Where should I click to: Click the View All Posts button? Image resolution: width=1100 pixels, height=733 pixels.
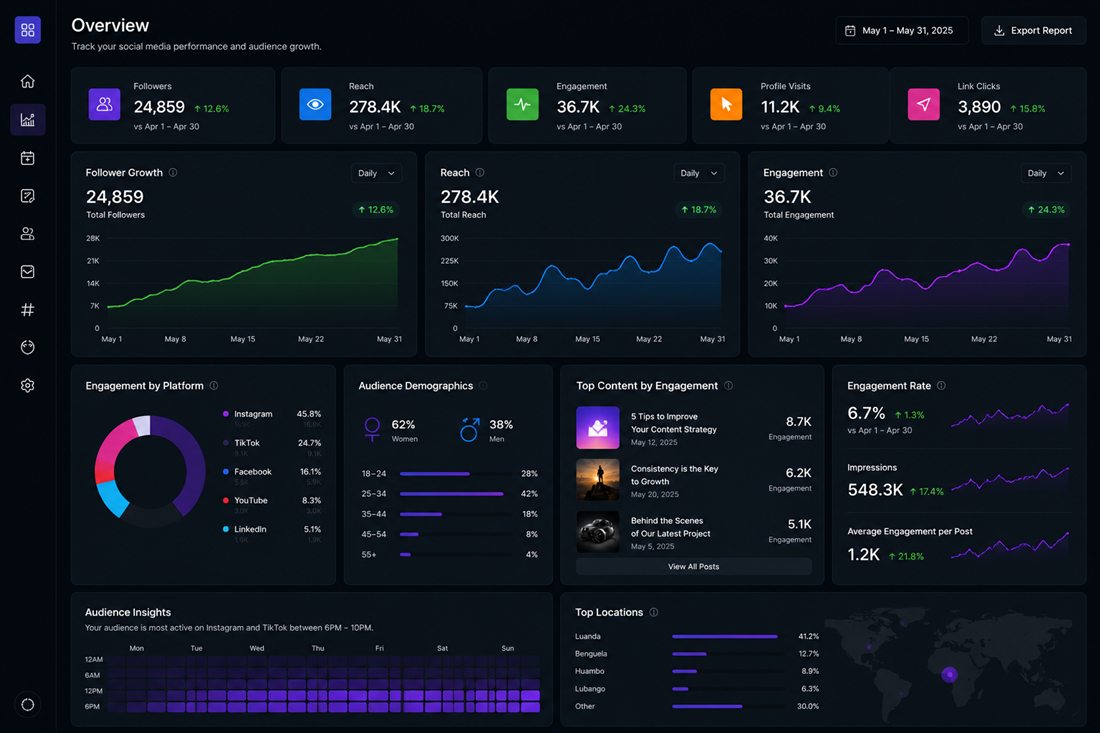point(693,567)
